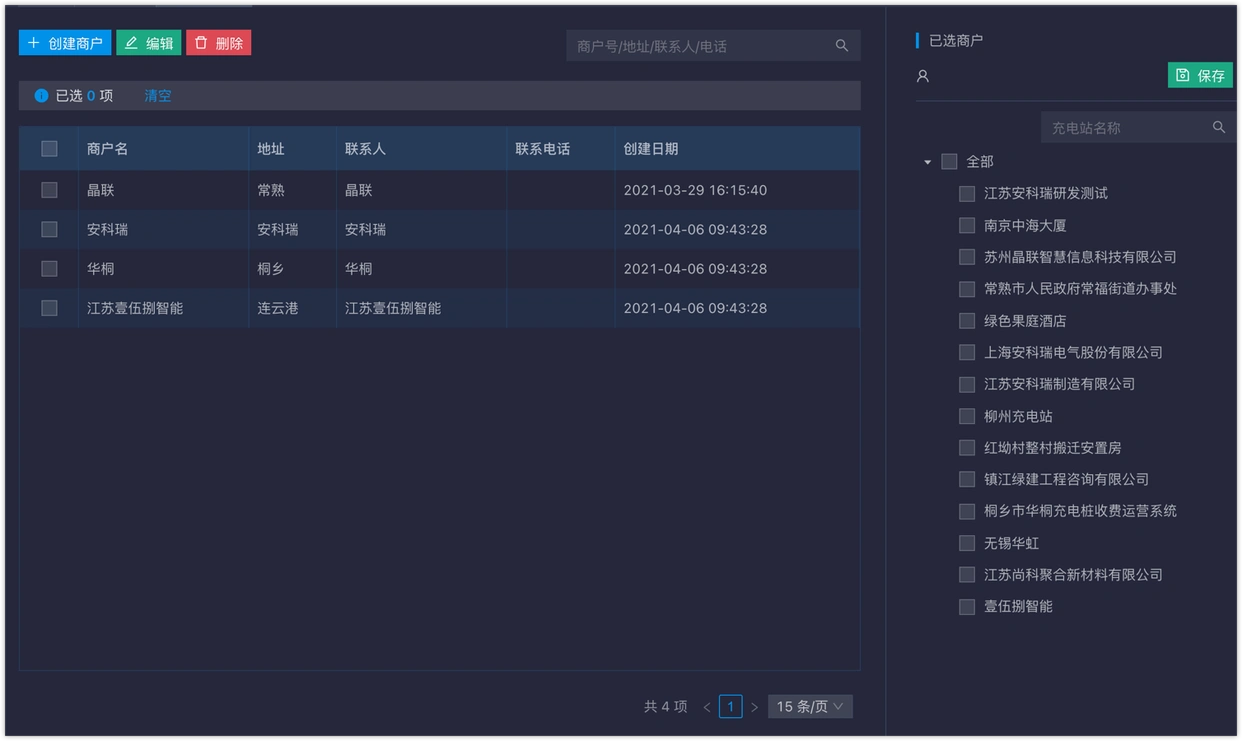Image resolution: width=1242 pixels, height=741 pixels.
Task: Check the checkbox for 晶联 merchant row
Action: (48, 189)
